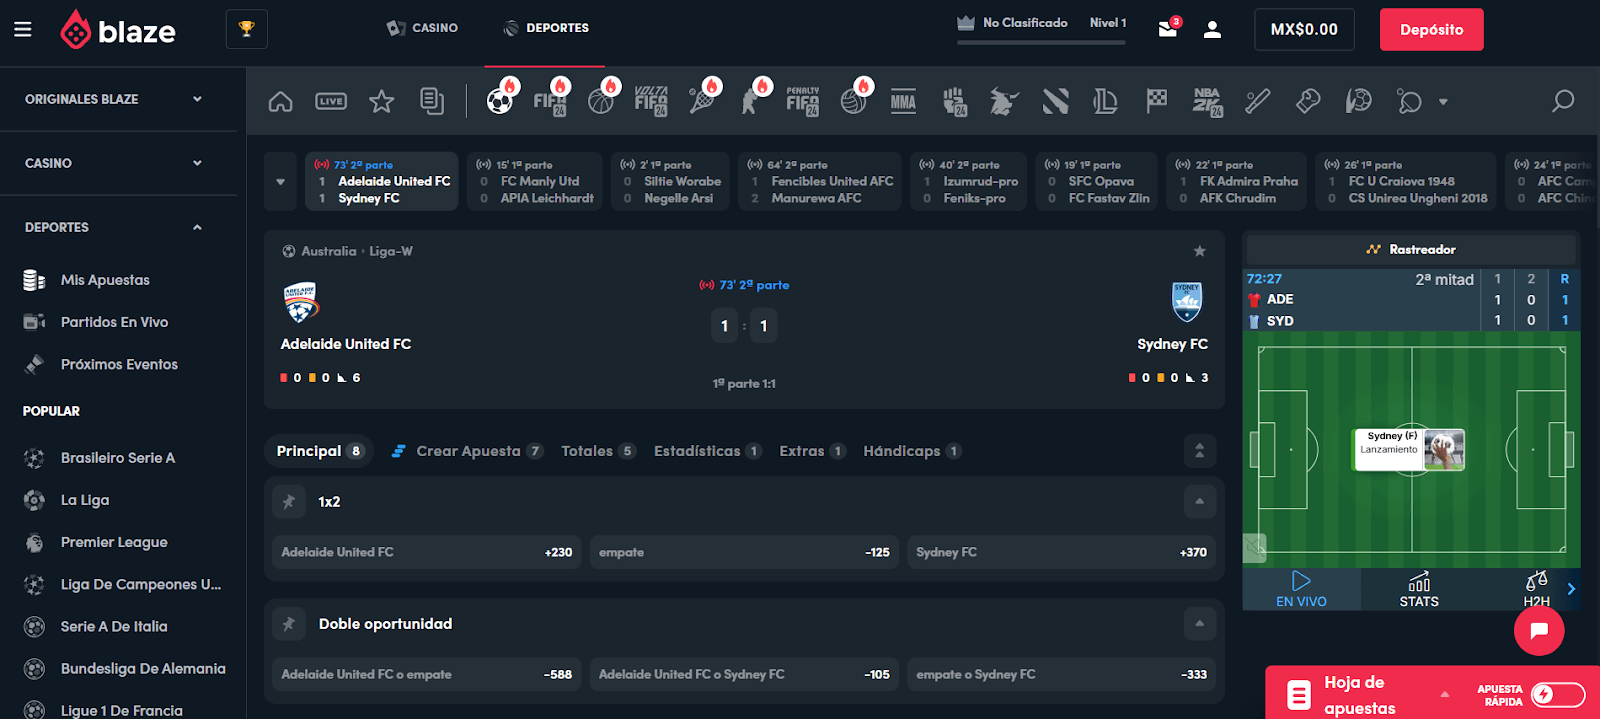This screenshot has height=719, width=1600.
Task: Select the League of Legends icon
Action: click(x=1105, y=101)
